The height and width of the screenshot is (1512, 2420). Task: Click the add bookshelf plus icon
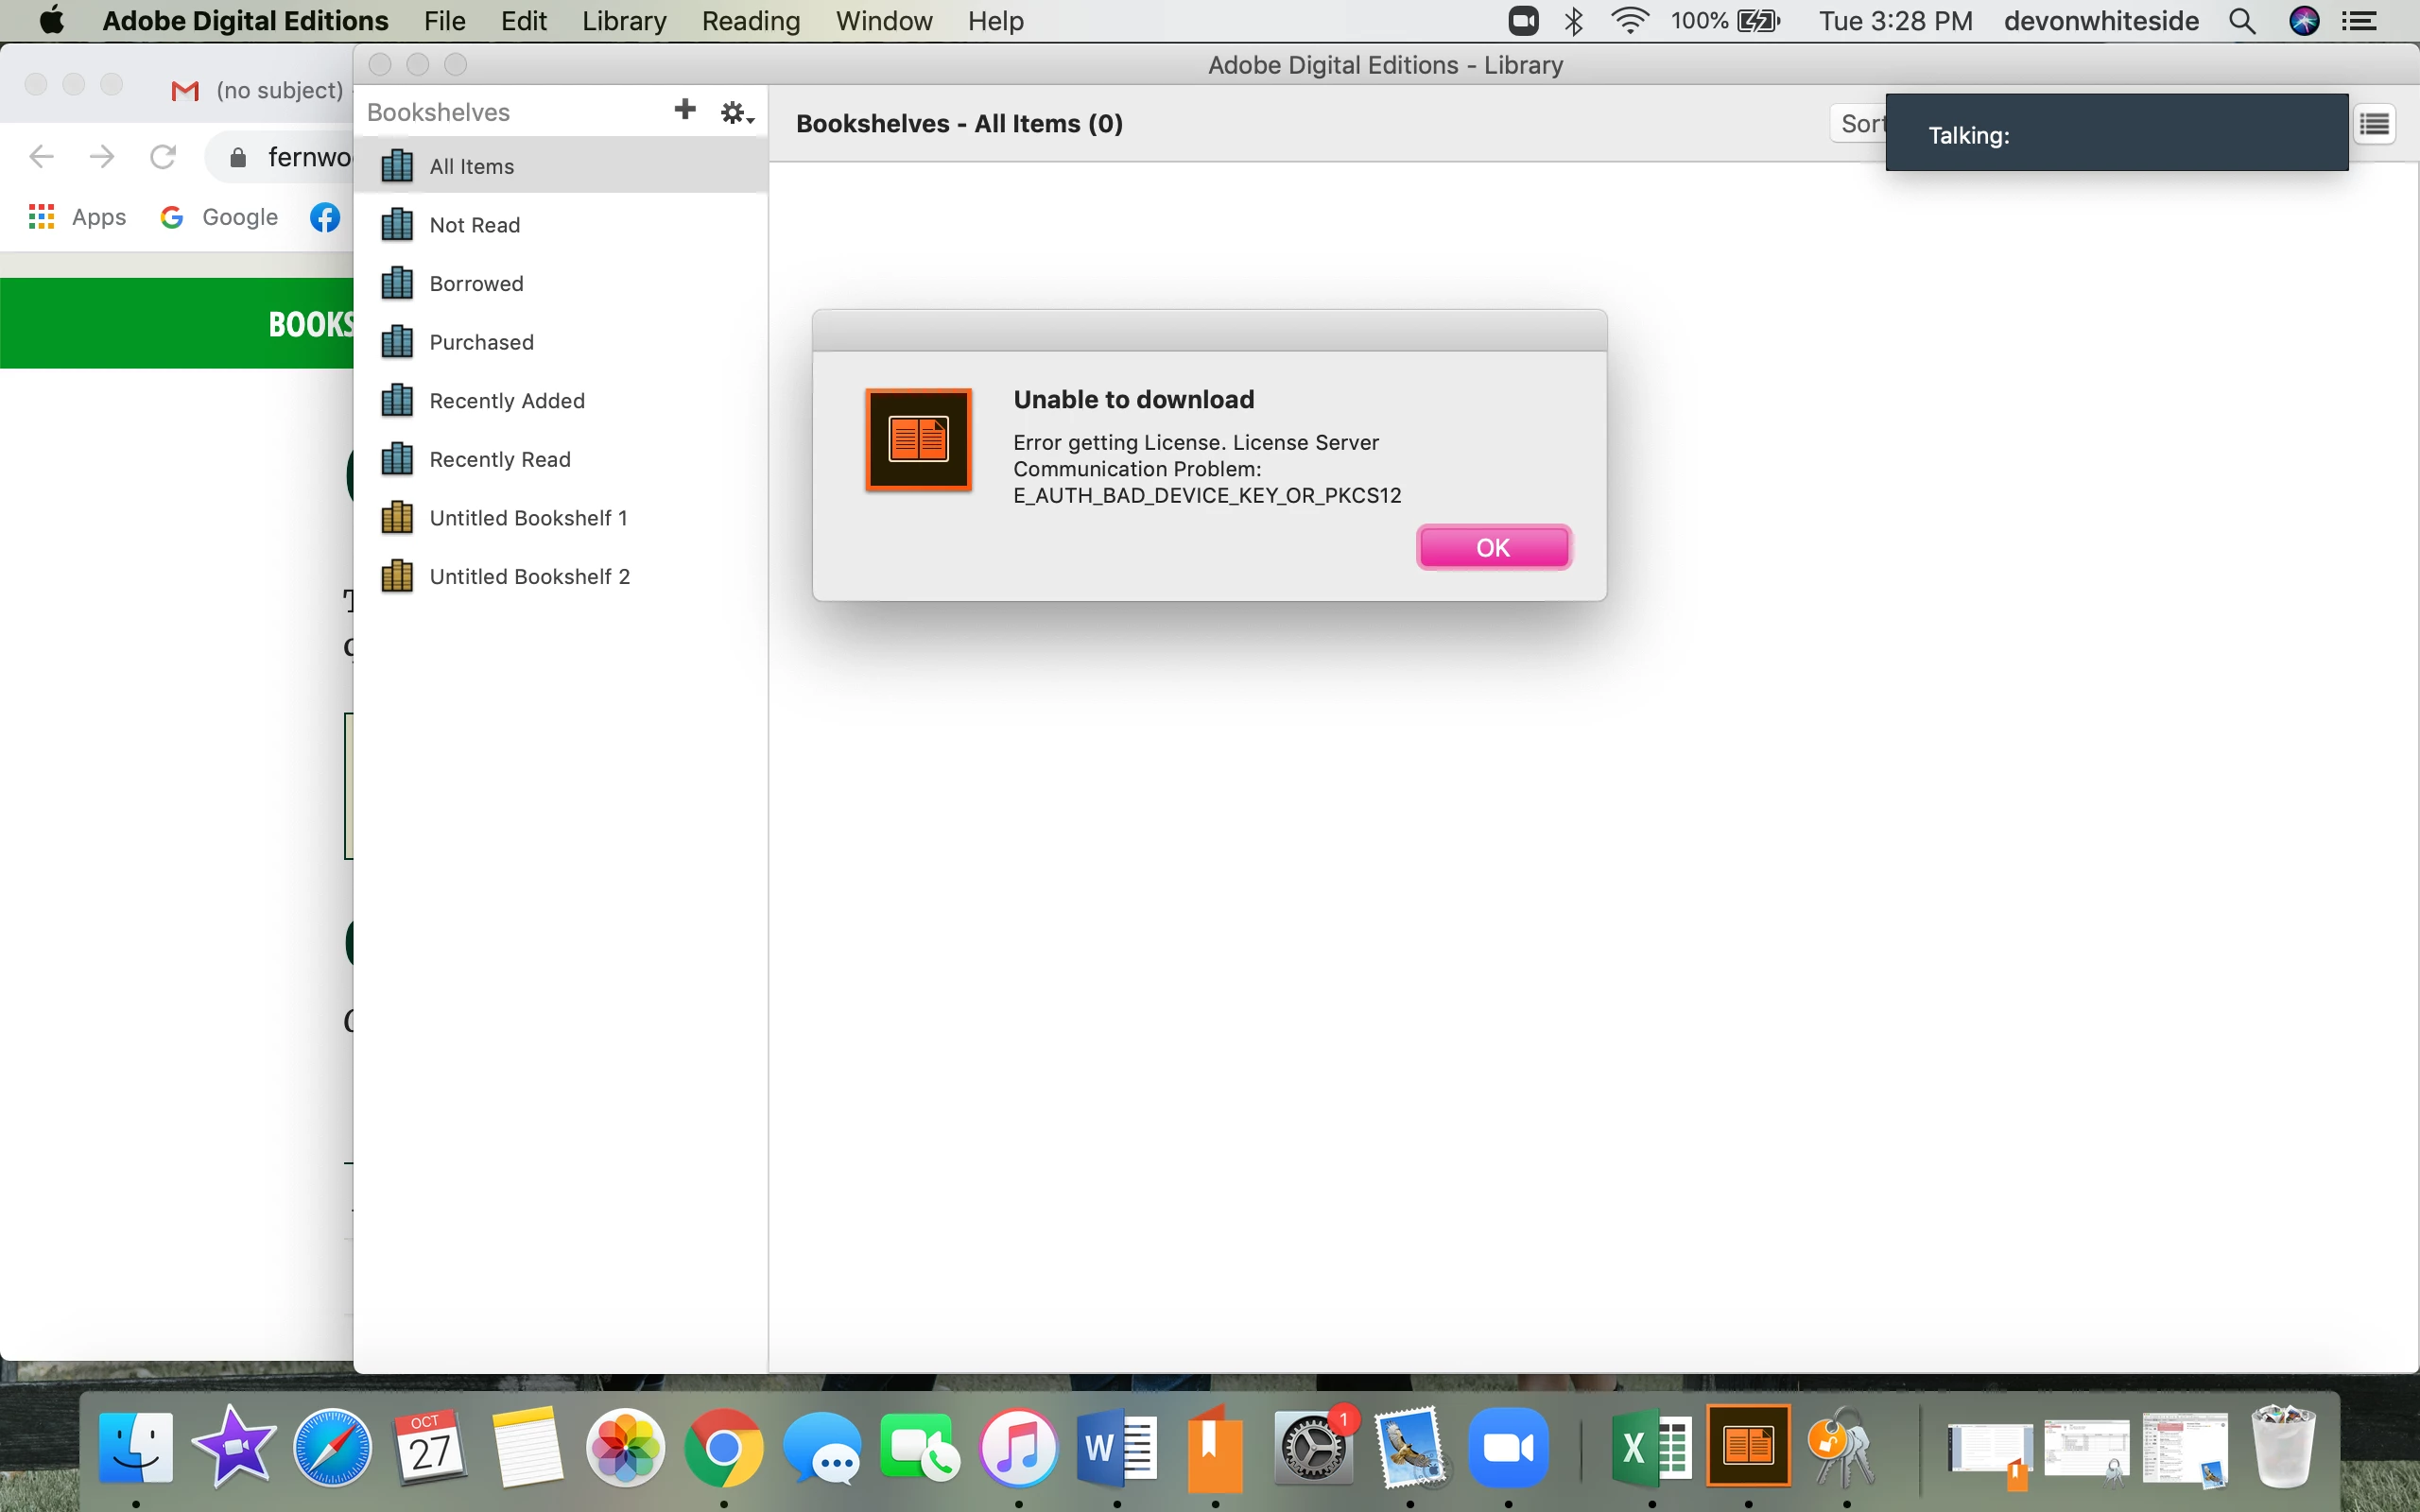tap(685, 110)
